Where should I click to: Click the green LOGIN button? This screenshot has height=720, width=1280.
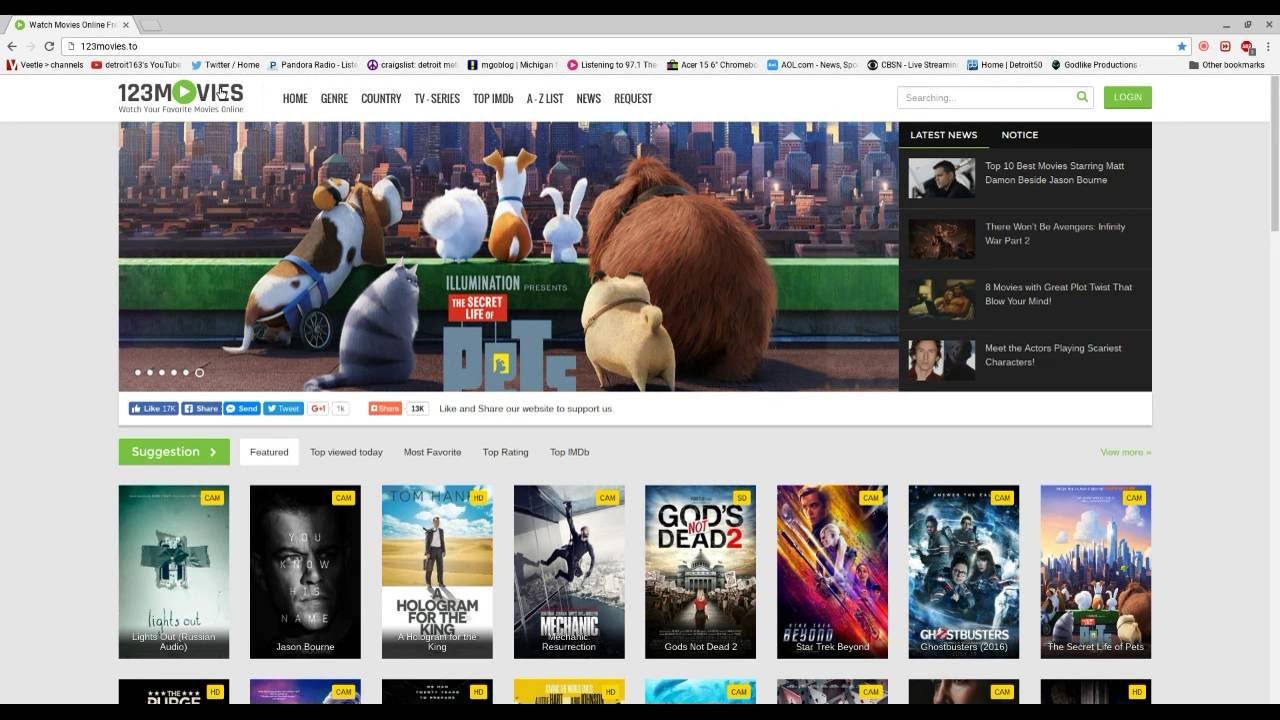(1128, 97)
